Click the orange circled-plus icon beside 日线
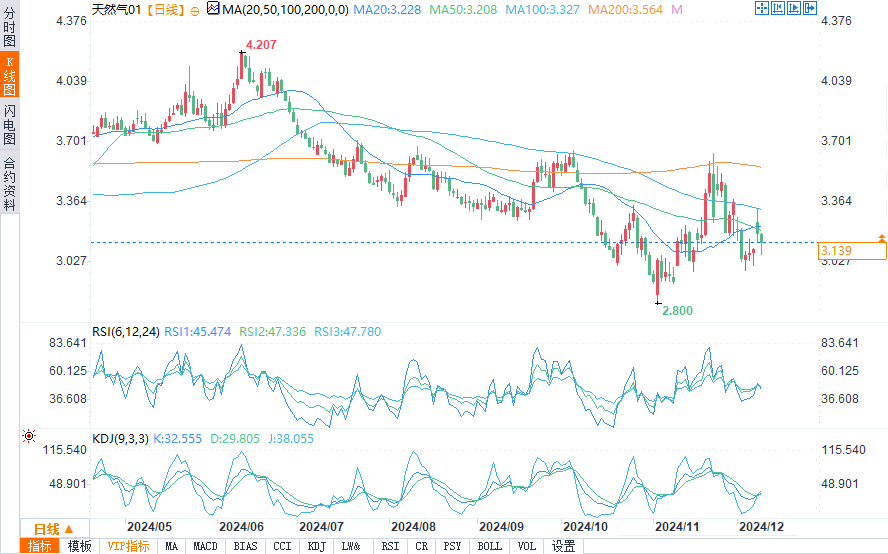This screenshot has height=554, width=888. pyautogui.click(x=195, y=11)
